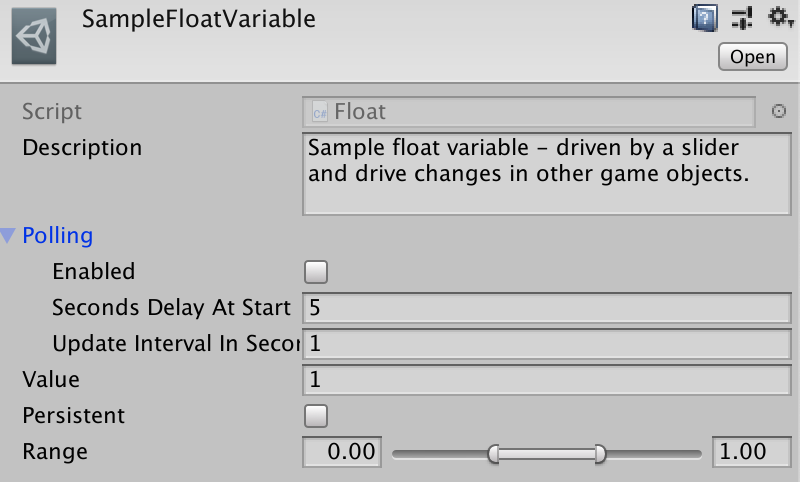Screen dimensions: 800x482
Task: Click the Seconds Delay At Start field
Action: [546, 308]
